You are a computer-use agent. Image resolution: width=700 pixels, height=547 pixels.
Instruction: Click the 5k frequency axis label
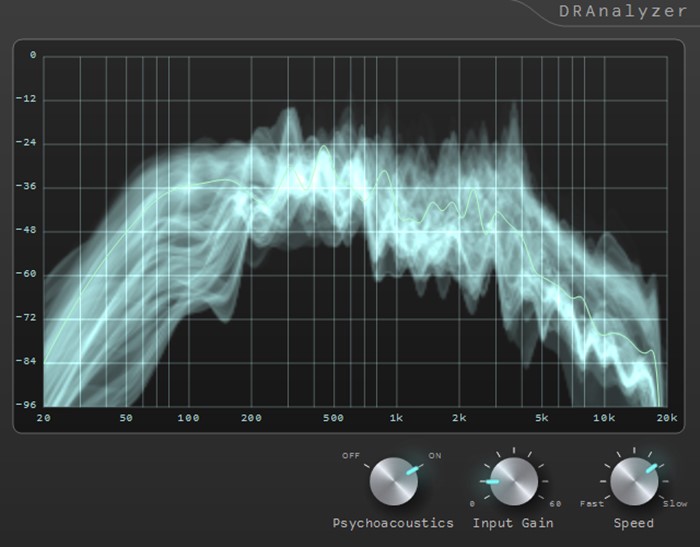click(x=542, y=418)
